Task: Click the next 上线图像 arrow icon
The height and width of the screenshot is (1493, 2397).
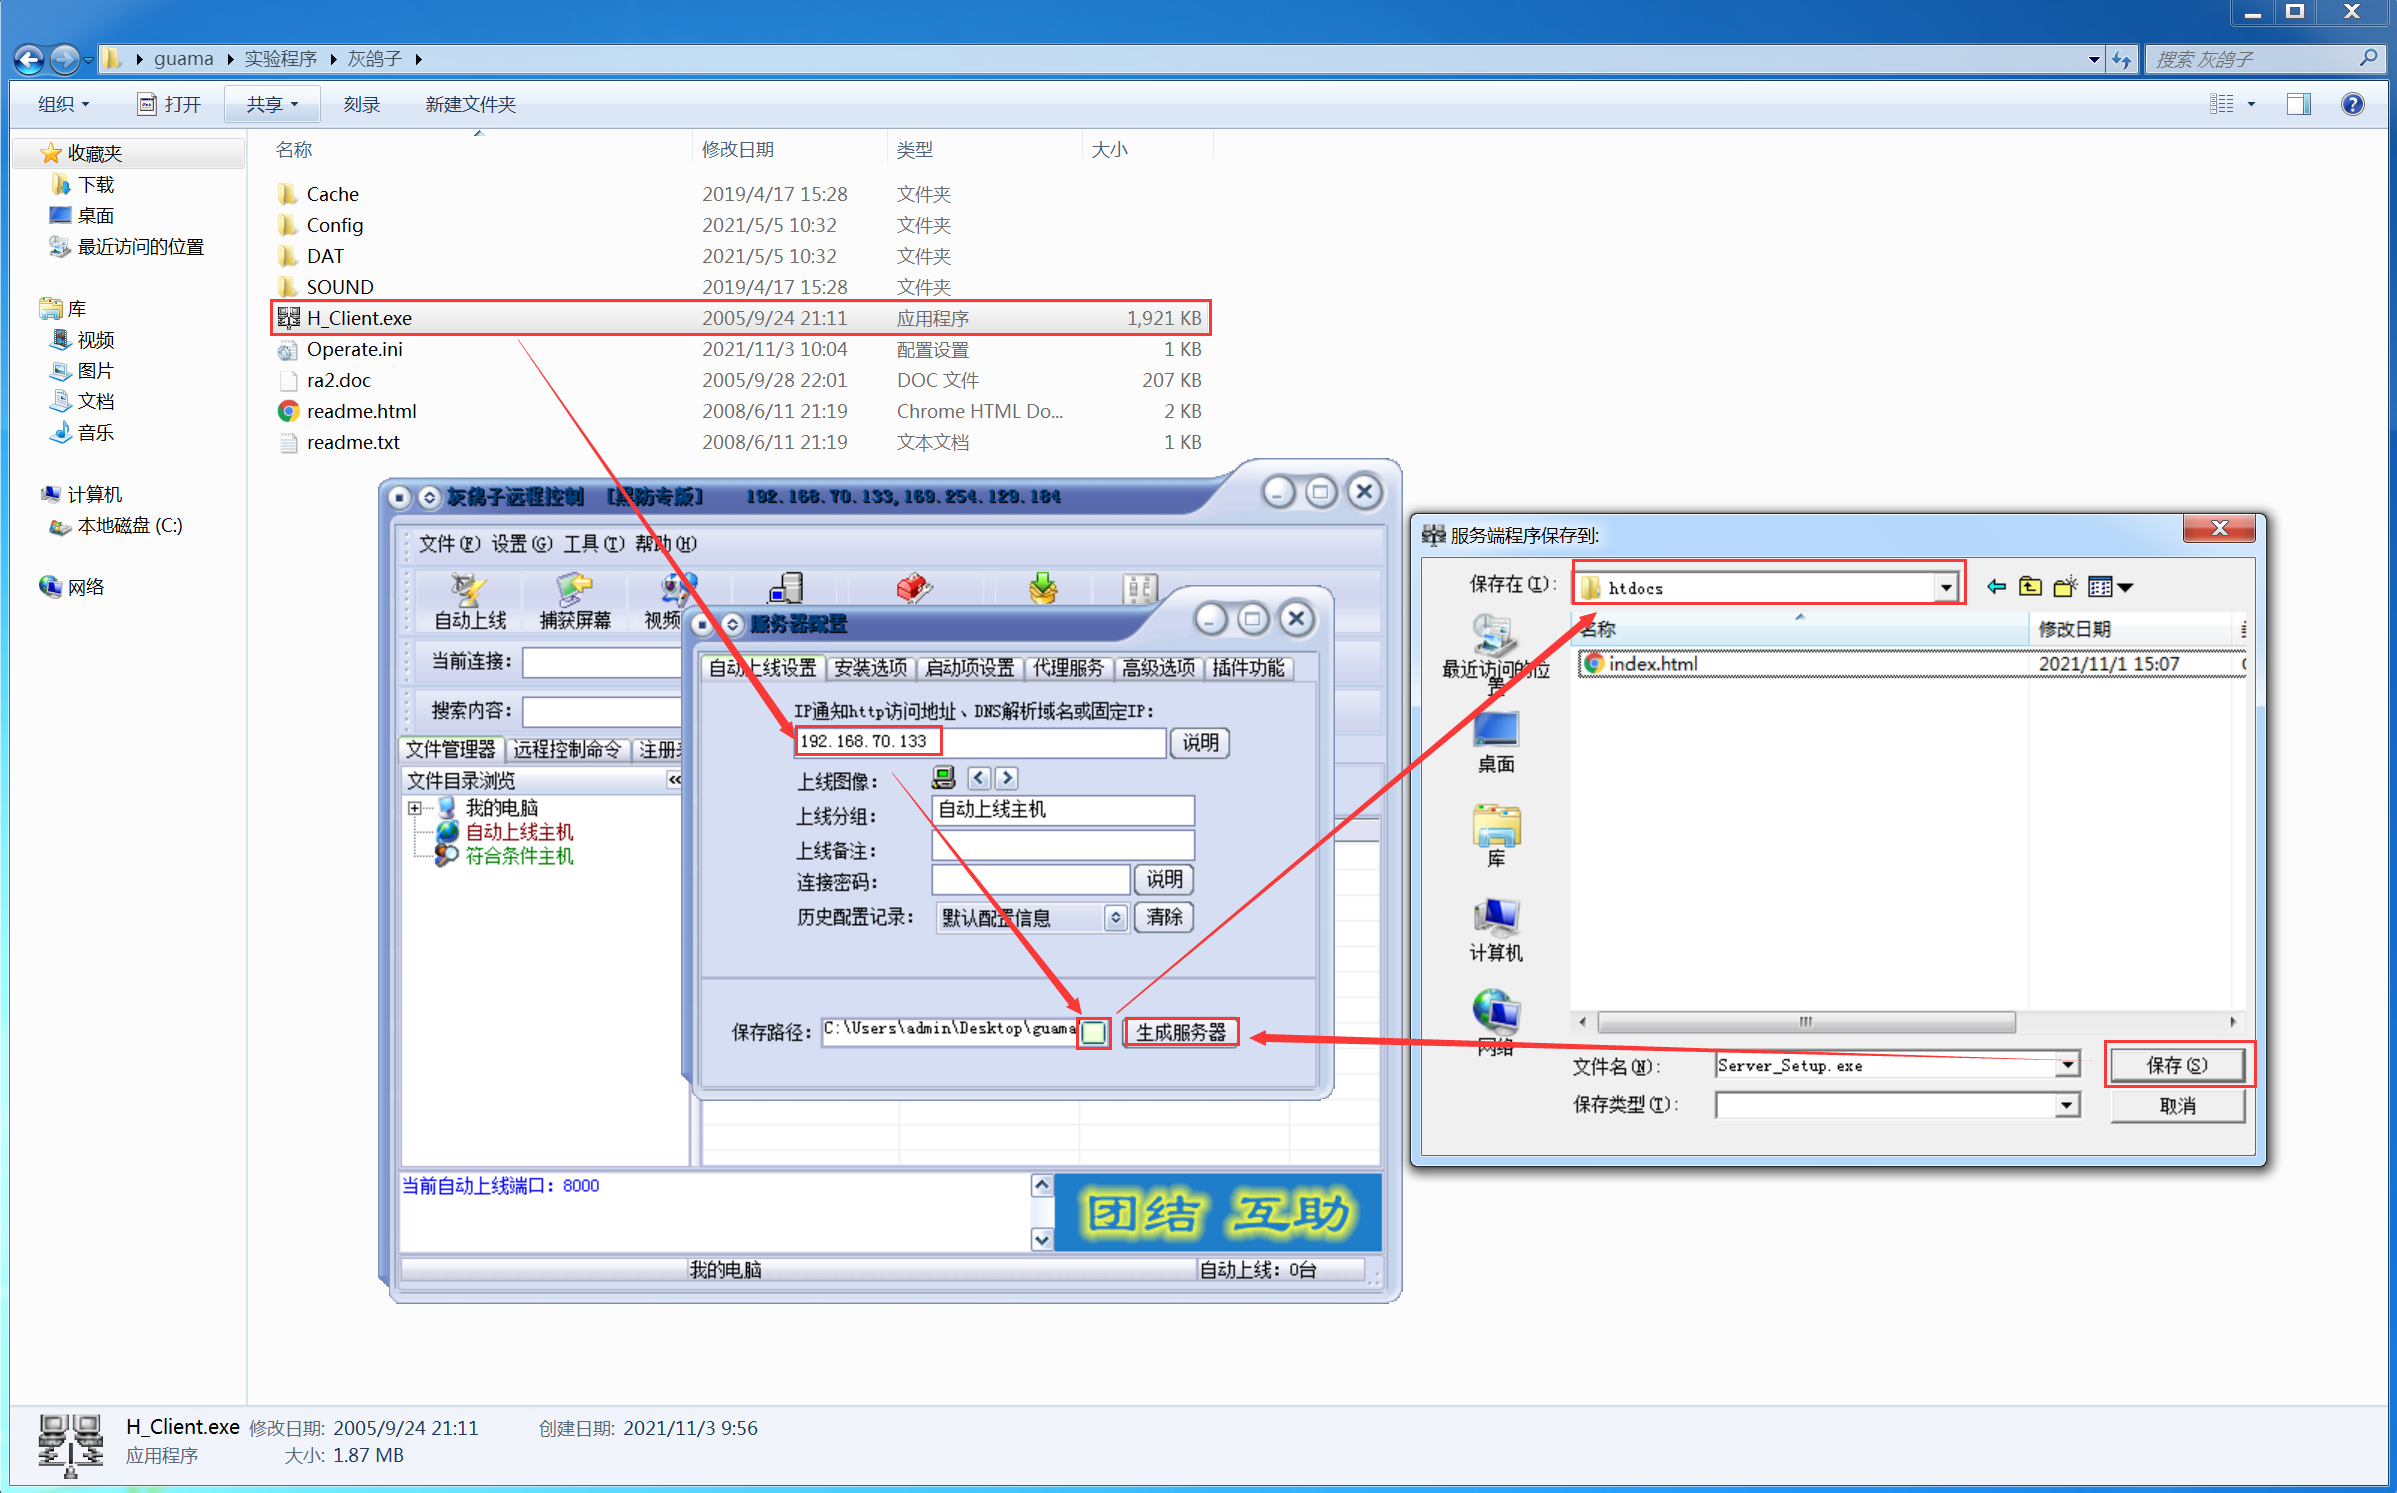Action: click(1007, 778)
